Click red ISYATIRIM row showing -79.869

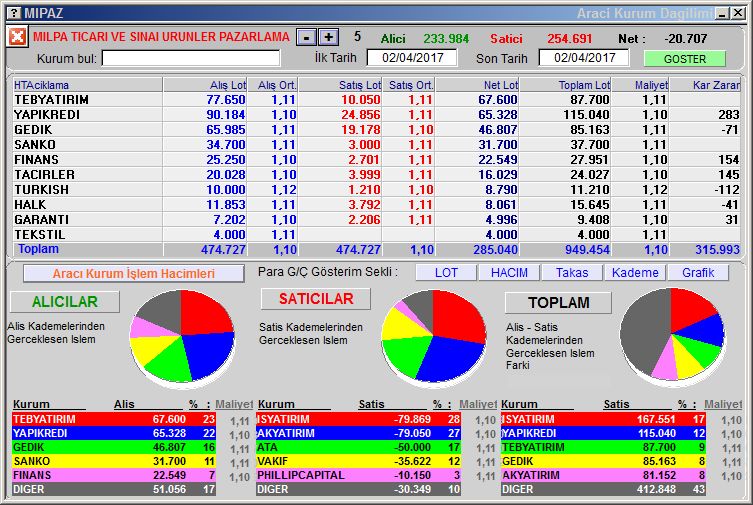pos(359,419)
